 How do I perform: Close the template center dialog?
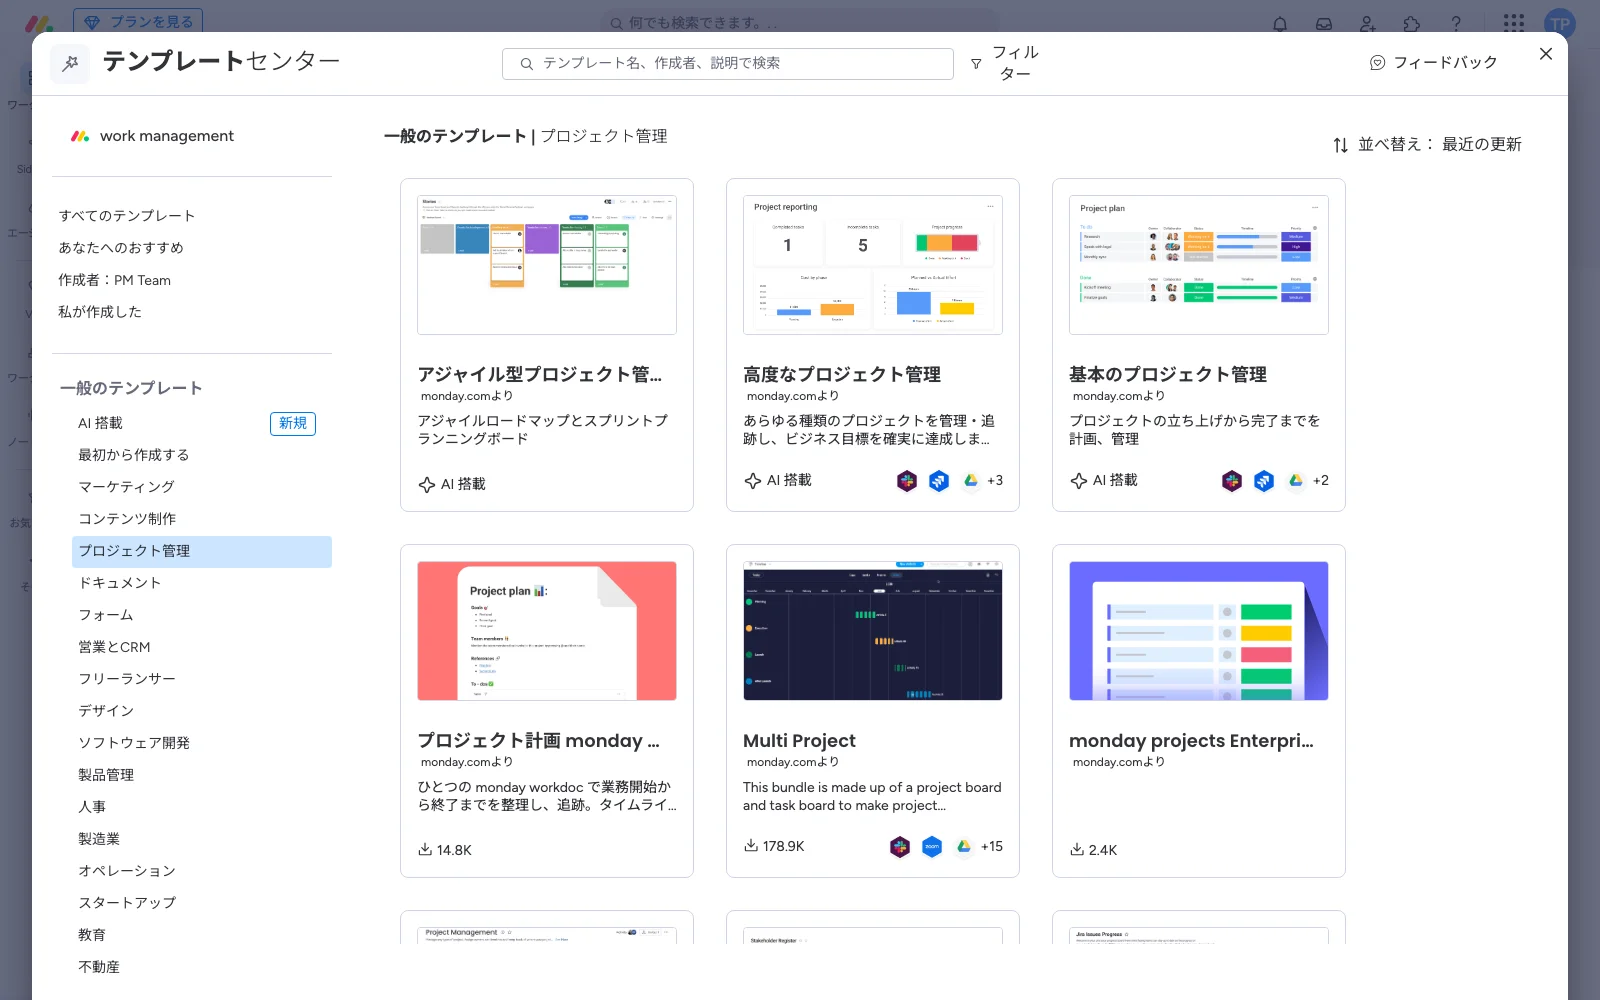pos(1546,54)
